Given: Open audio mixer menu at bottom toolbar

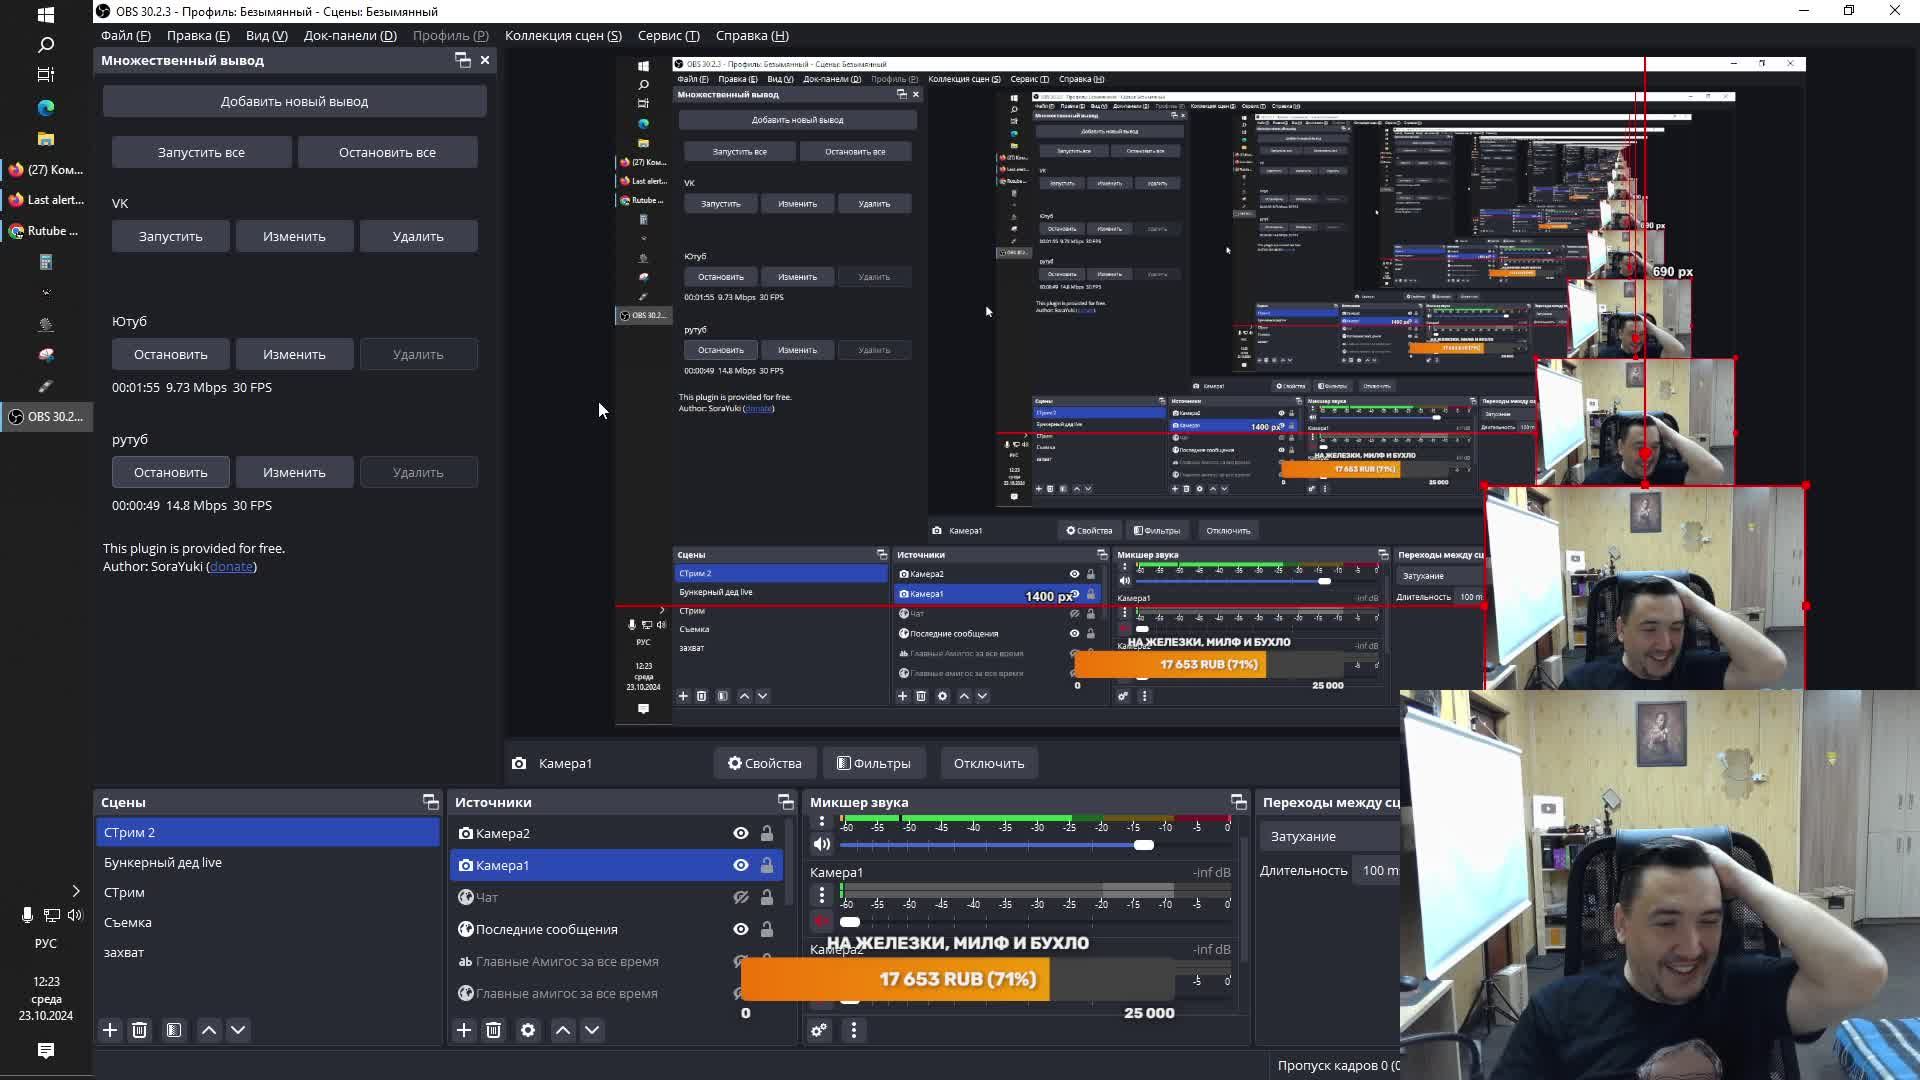Looking at the screenshot, I should (854, 1030).
